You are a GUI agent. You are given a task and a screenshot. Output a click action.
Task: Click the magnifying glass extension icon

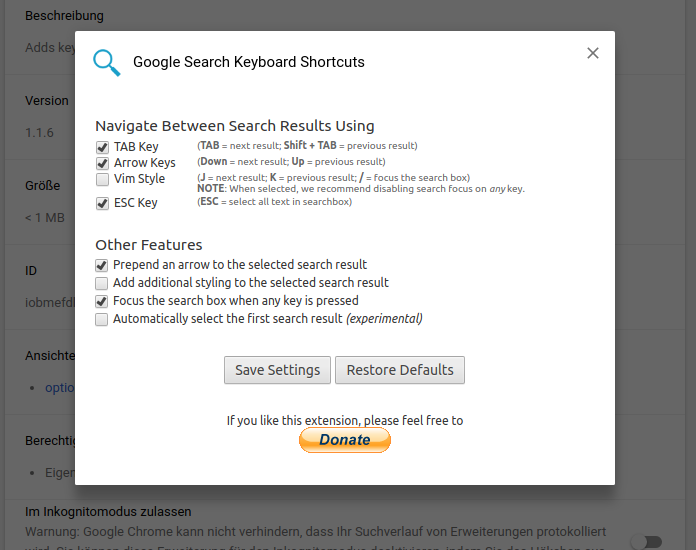coord(106,63)
